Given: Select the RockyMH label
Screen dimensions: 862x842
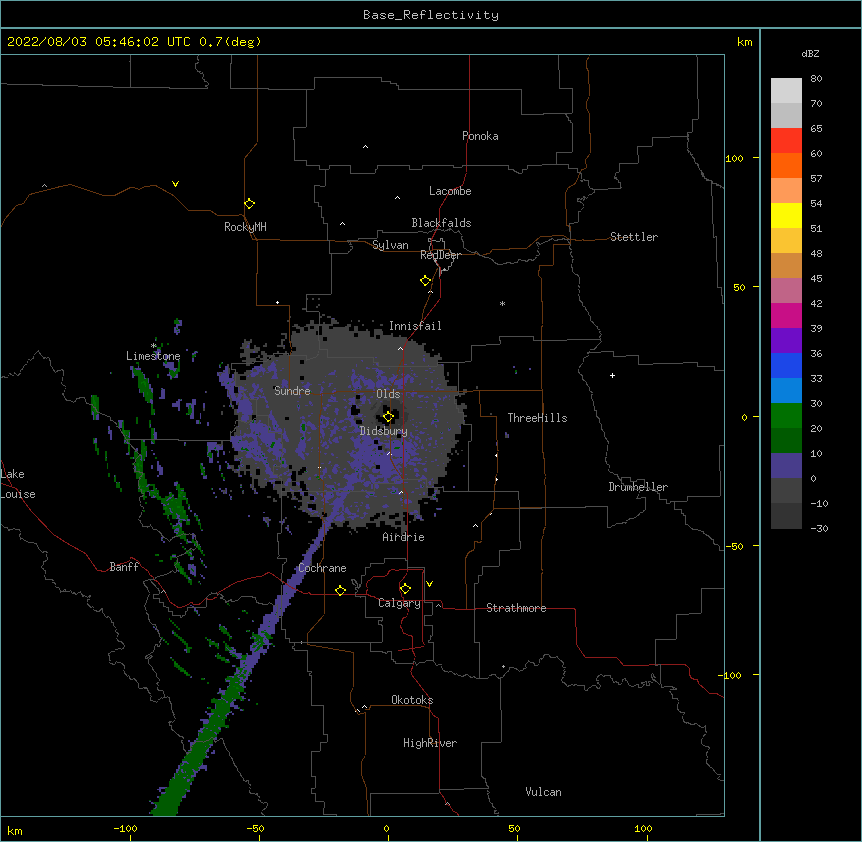Looking at the screenshot, I should pos(245,227).
